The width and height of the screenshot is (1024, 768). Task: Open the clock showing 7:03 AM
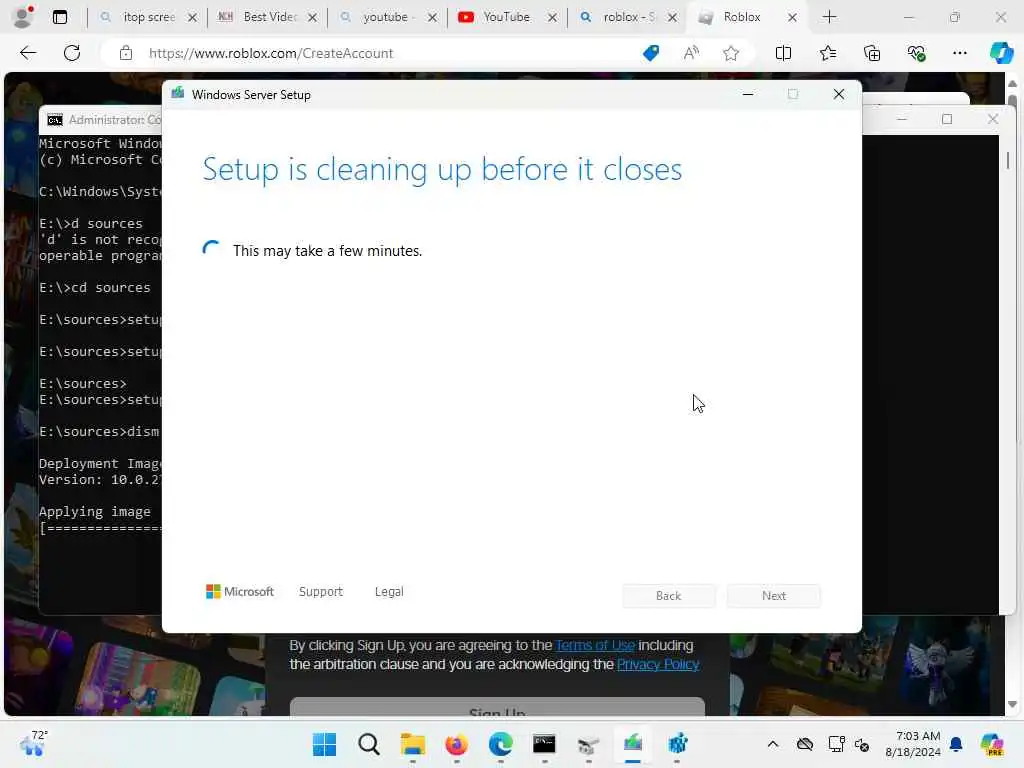[913, 744]
